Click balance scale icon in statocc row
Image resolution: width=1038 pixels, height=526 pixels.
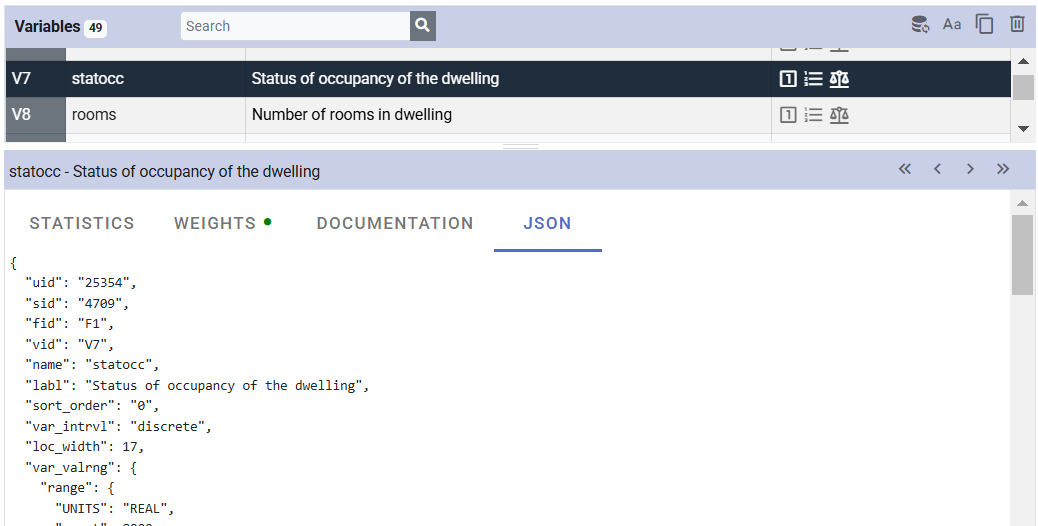pyautogui.click(x=839, y=79)
